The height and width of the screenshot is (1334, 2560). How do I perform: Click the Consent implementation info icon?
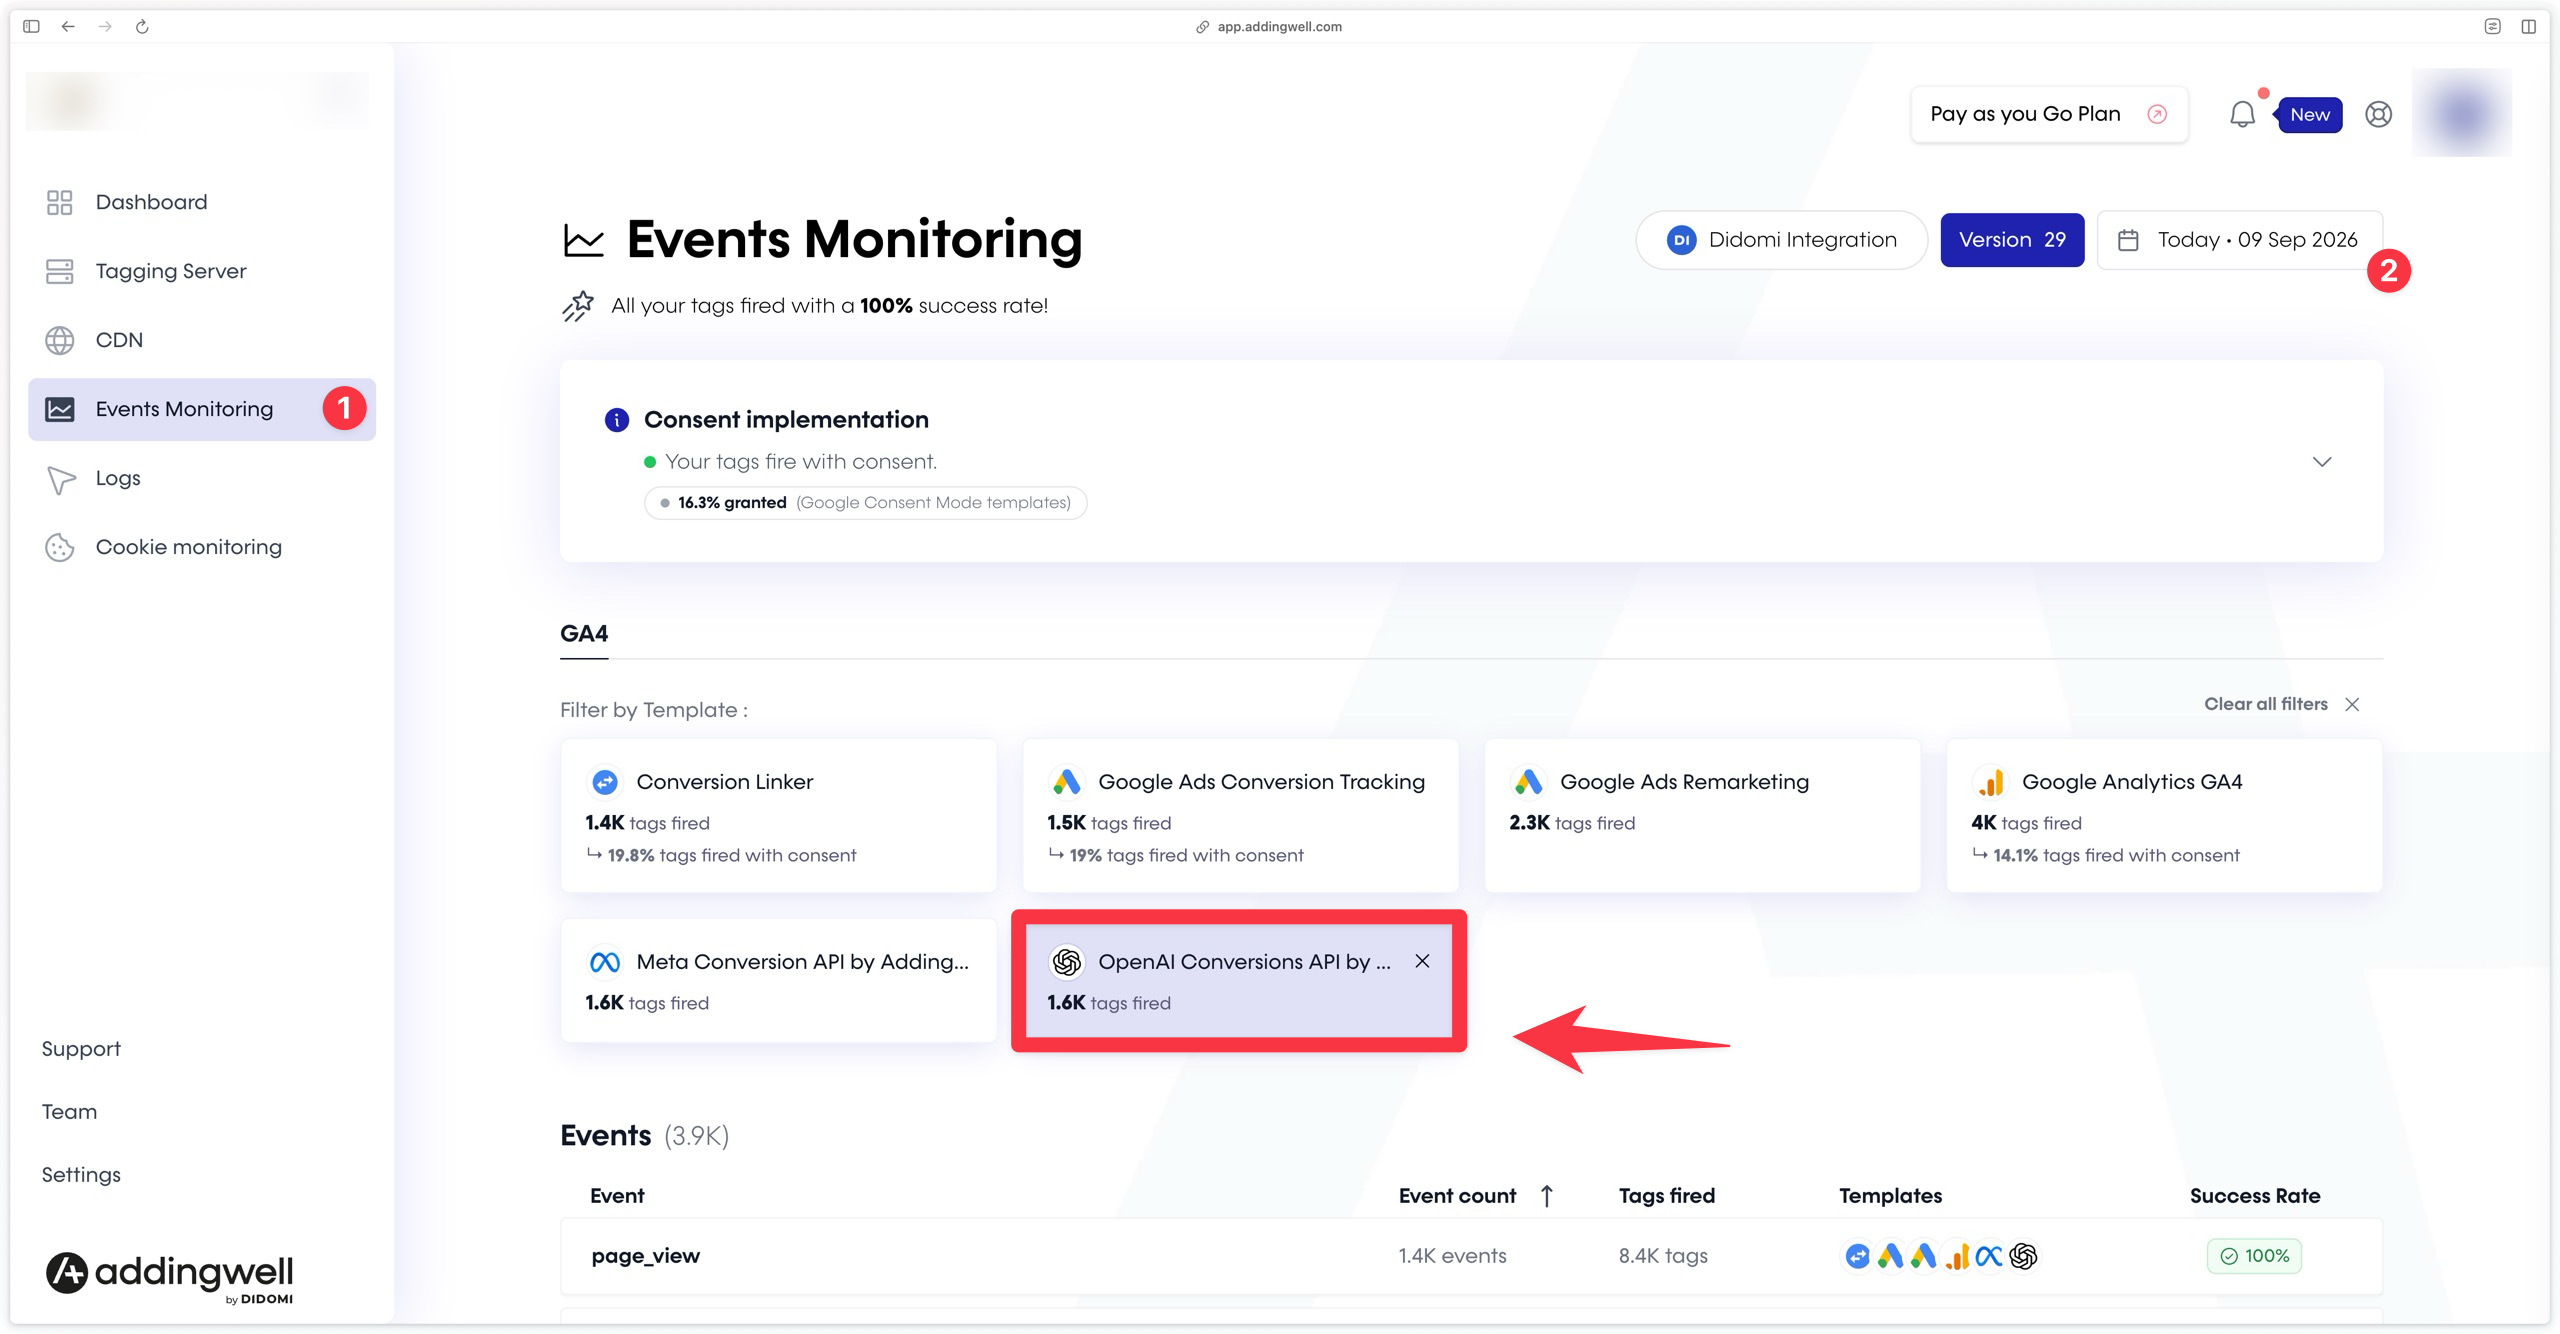pos(617,420)
